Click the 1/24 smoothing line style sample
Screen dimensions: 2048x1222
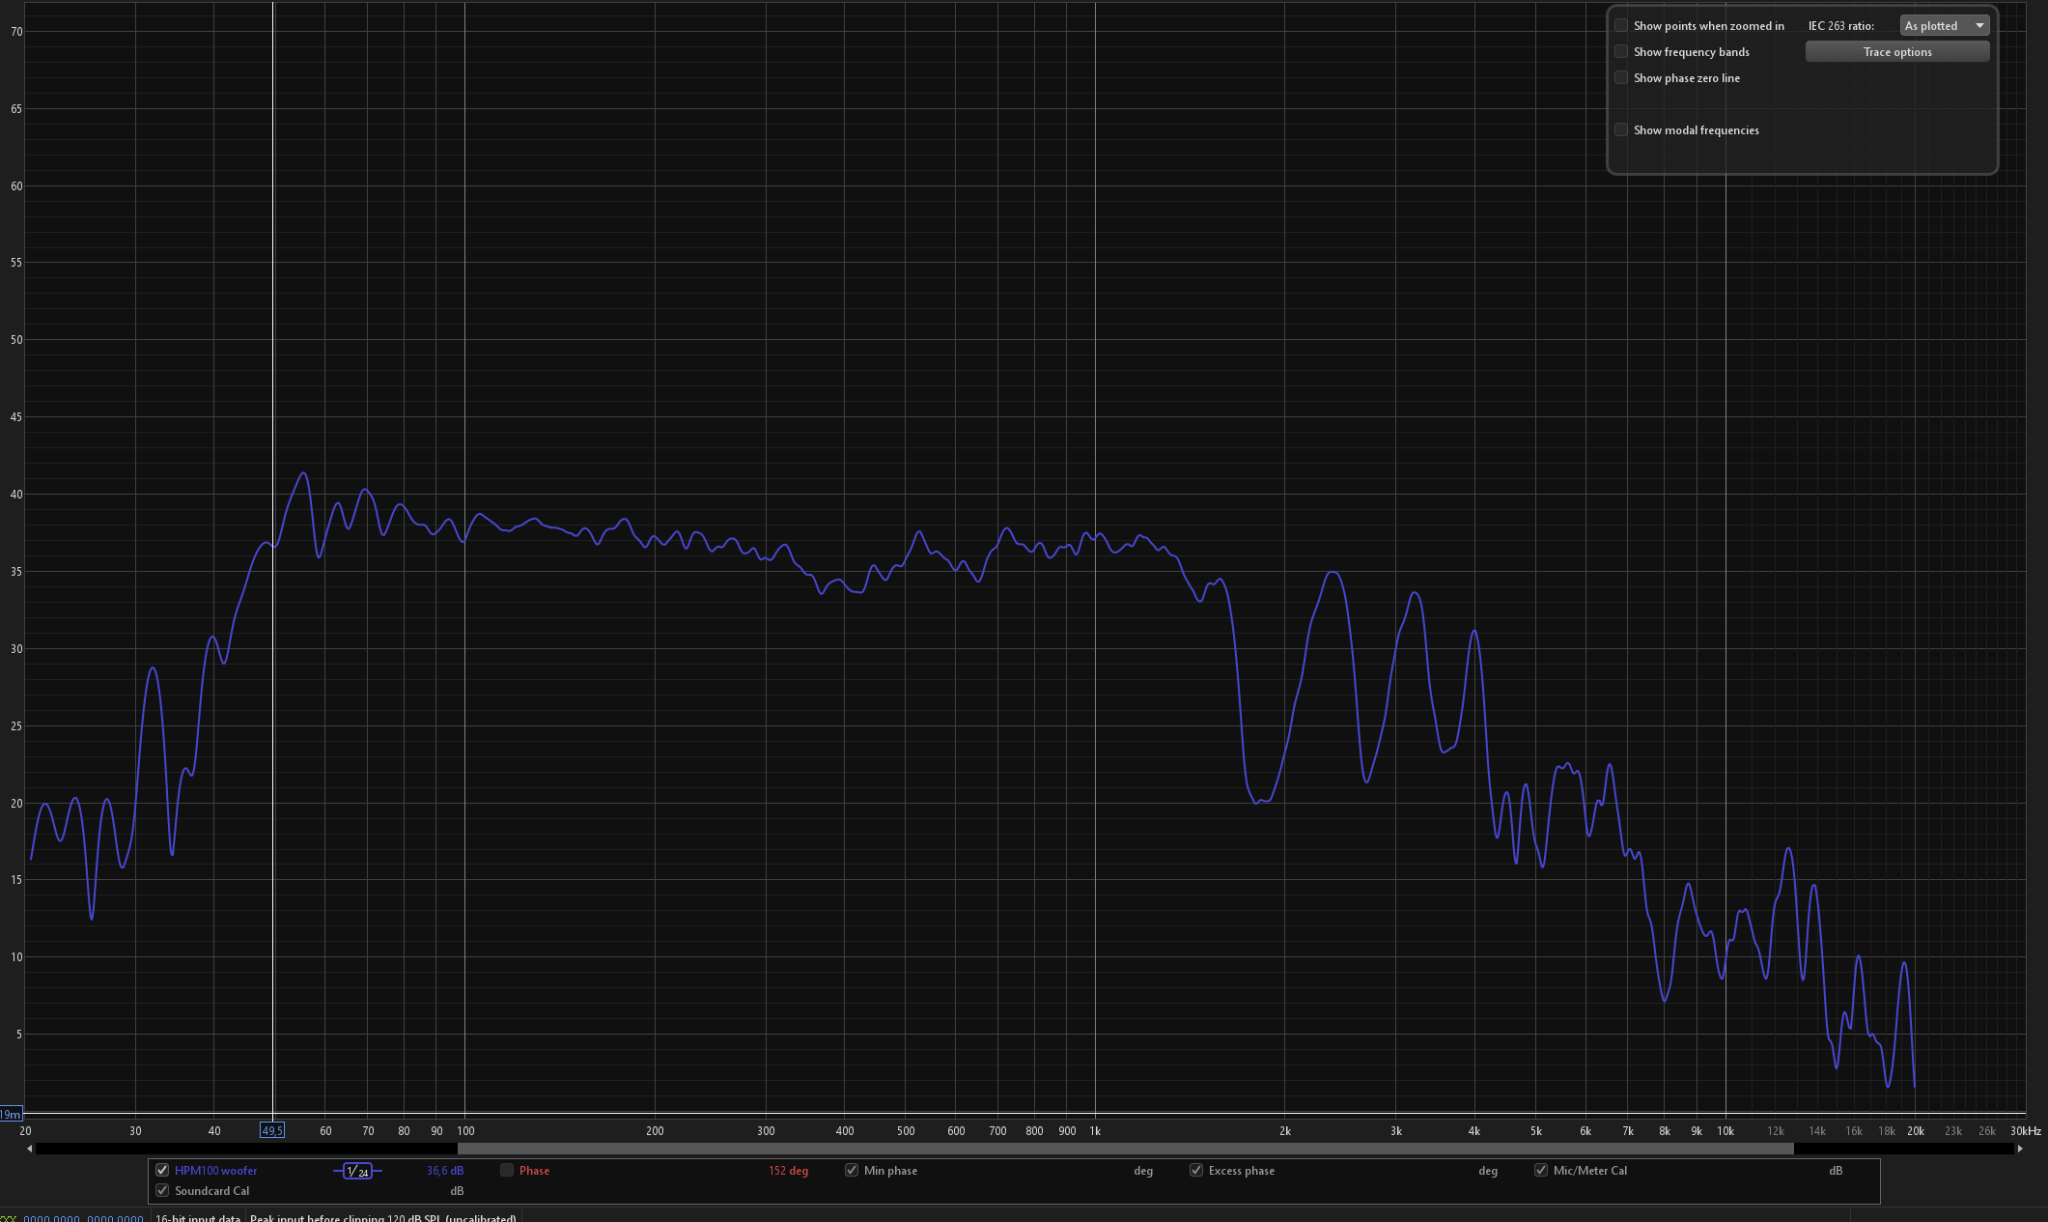357,1171
